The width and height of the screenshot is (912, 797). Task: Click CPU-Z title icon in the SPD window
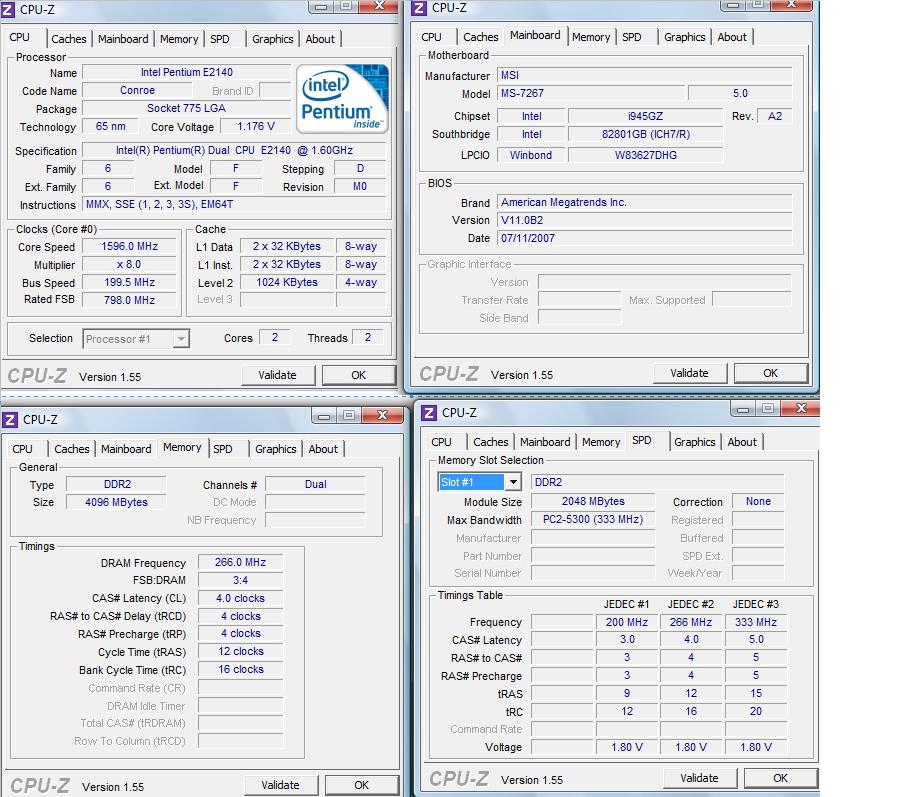pyautogui.click(x=428, y=412)
